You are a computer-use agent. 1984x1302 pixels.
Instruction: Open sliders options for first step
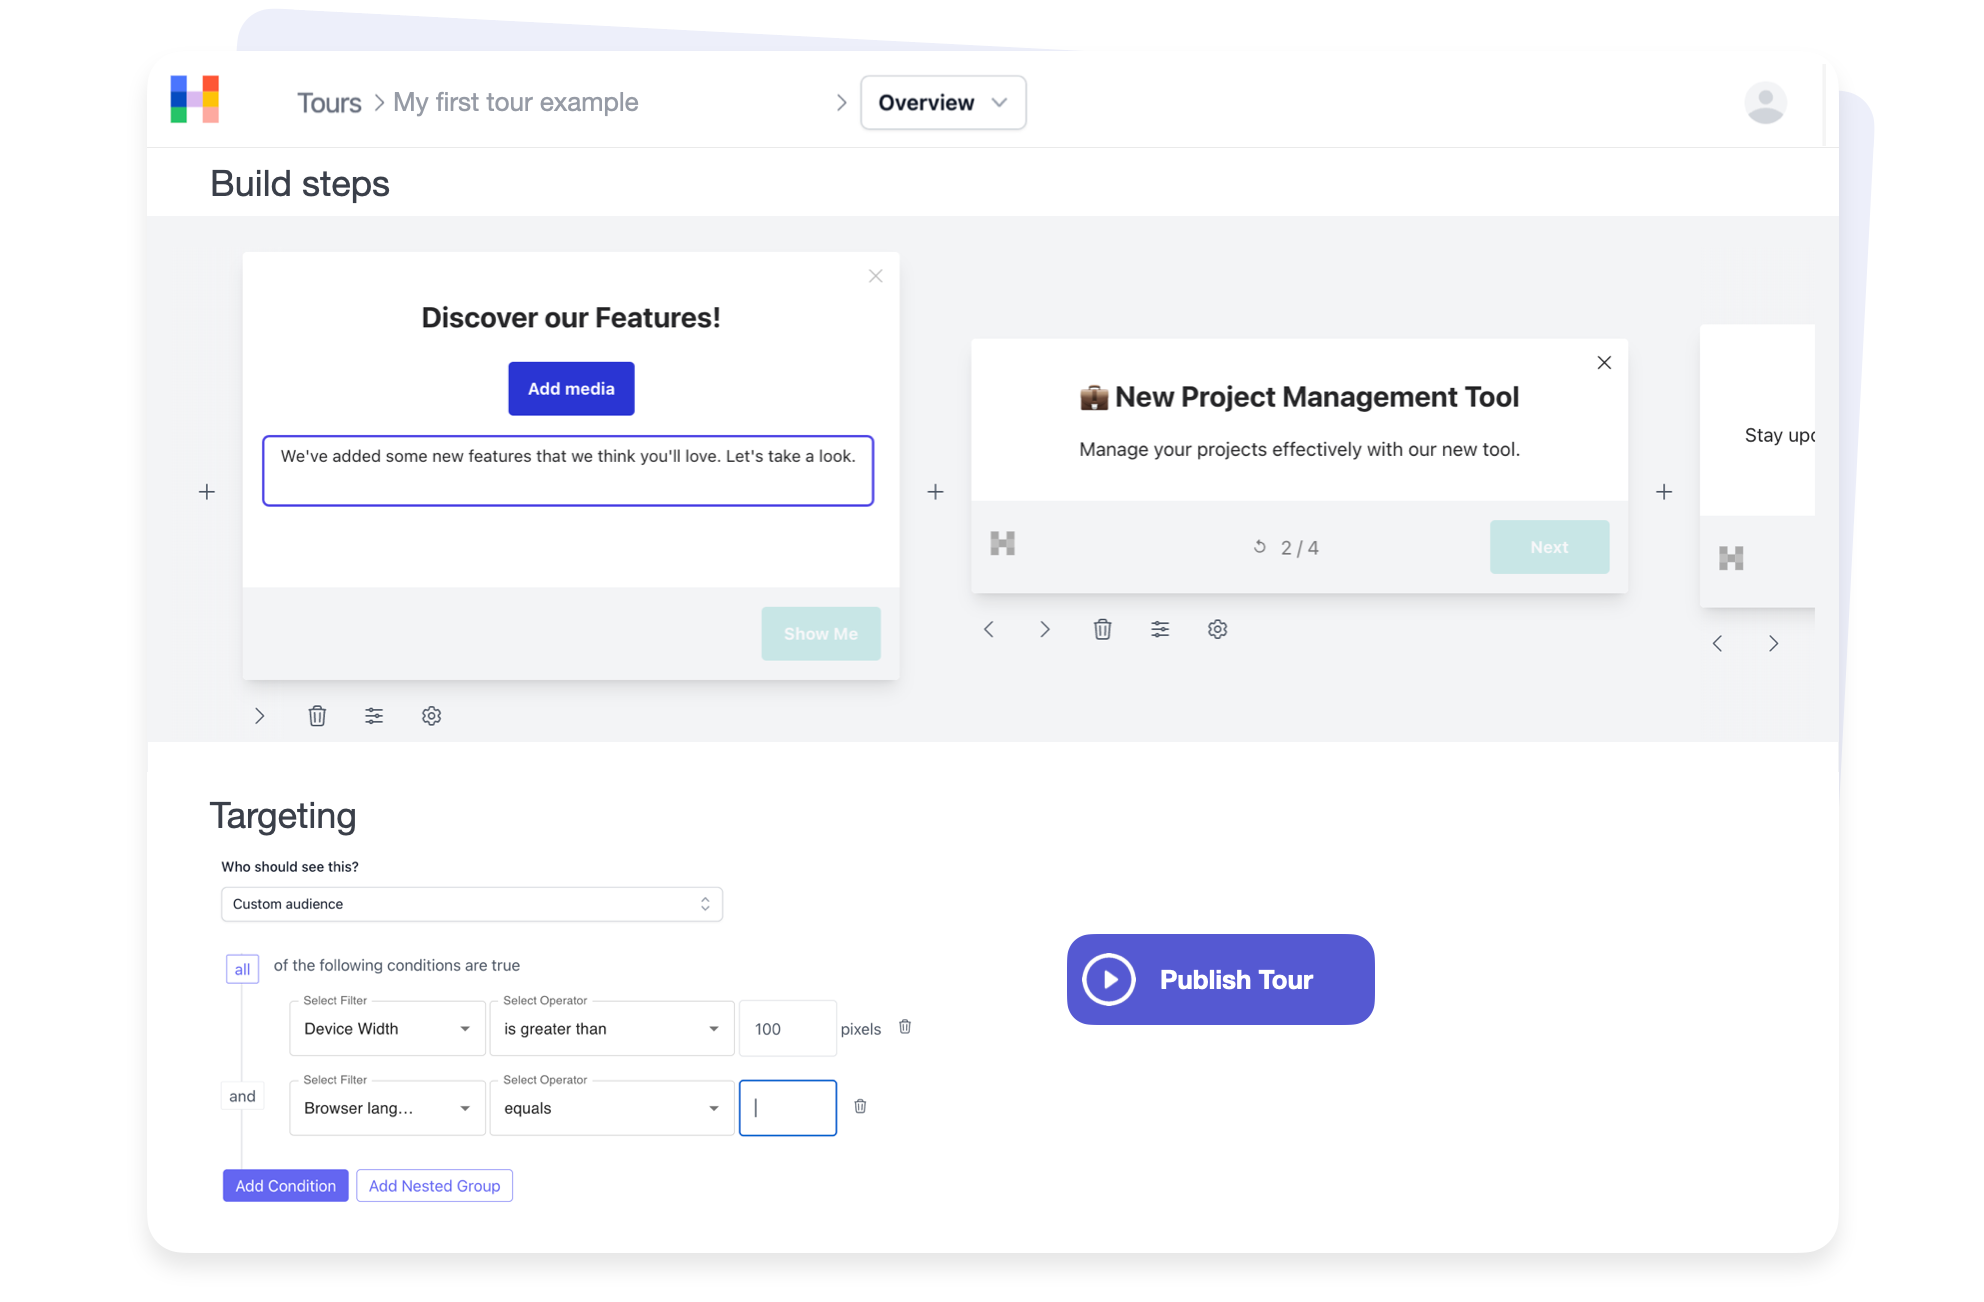[x=374, y=716]
